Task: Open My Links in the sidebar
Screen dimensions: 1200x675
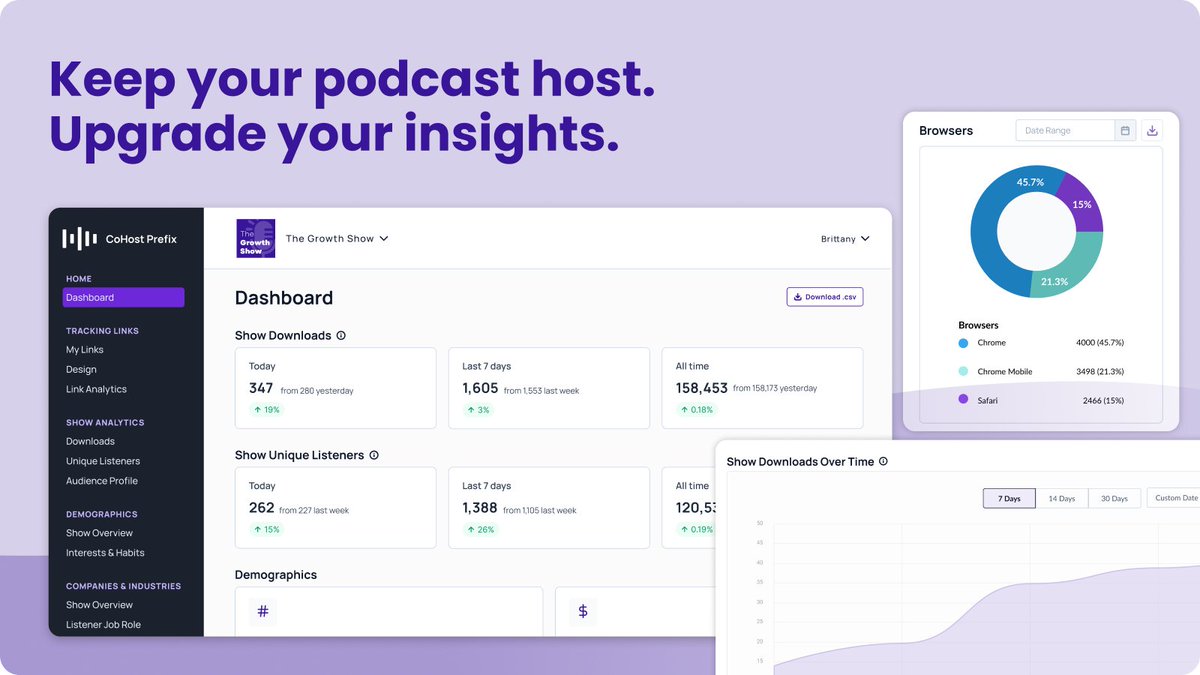Action: coord(85,350)
